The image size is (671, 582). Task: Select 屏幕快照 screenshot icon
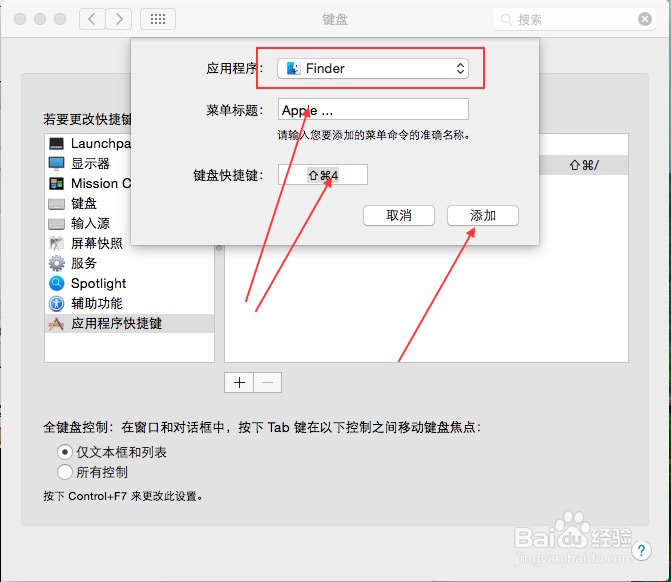pos(56,243)
